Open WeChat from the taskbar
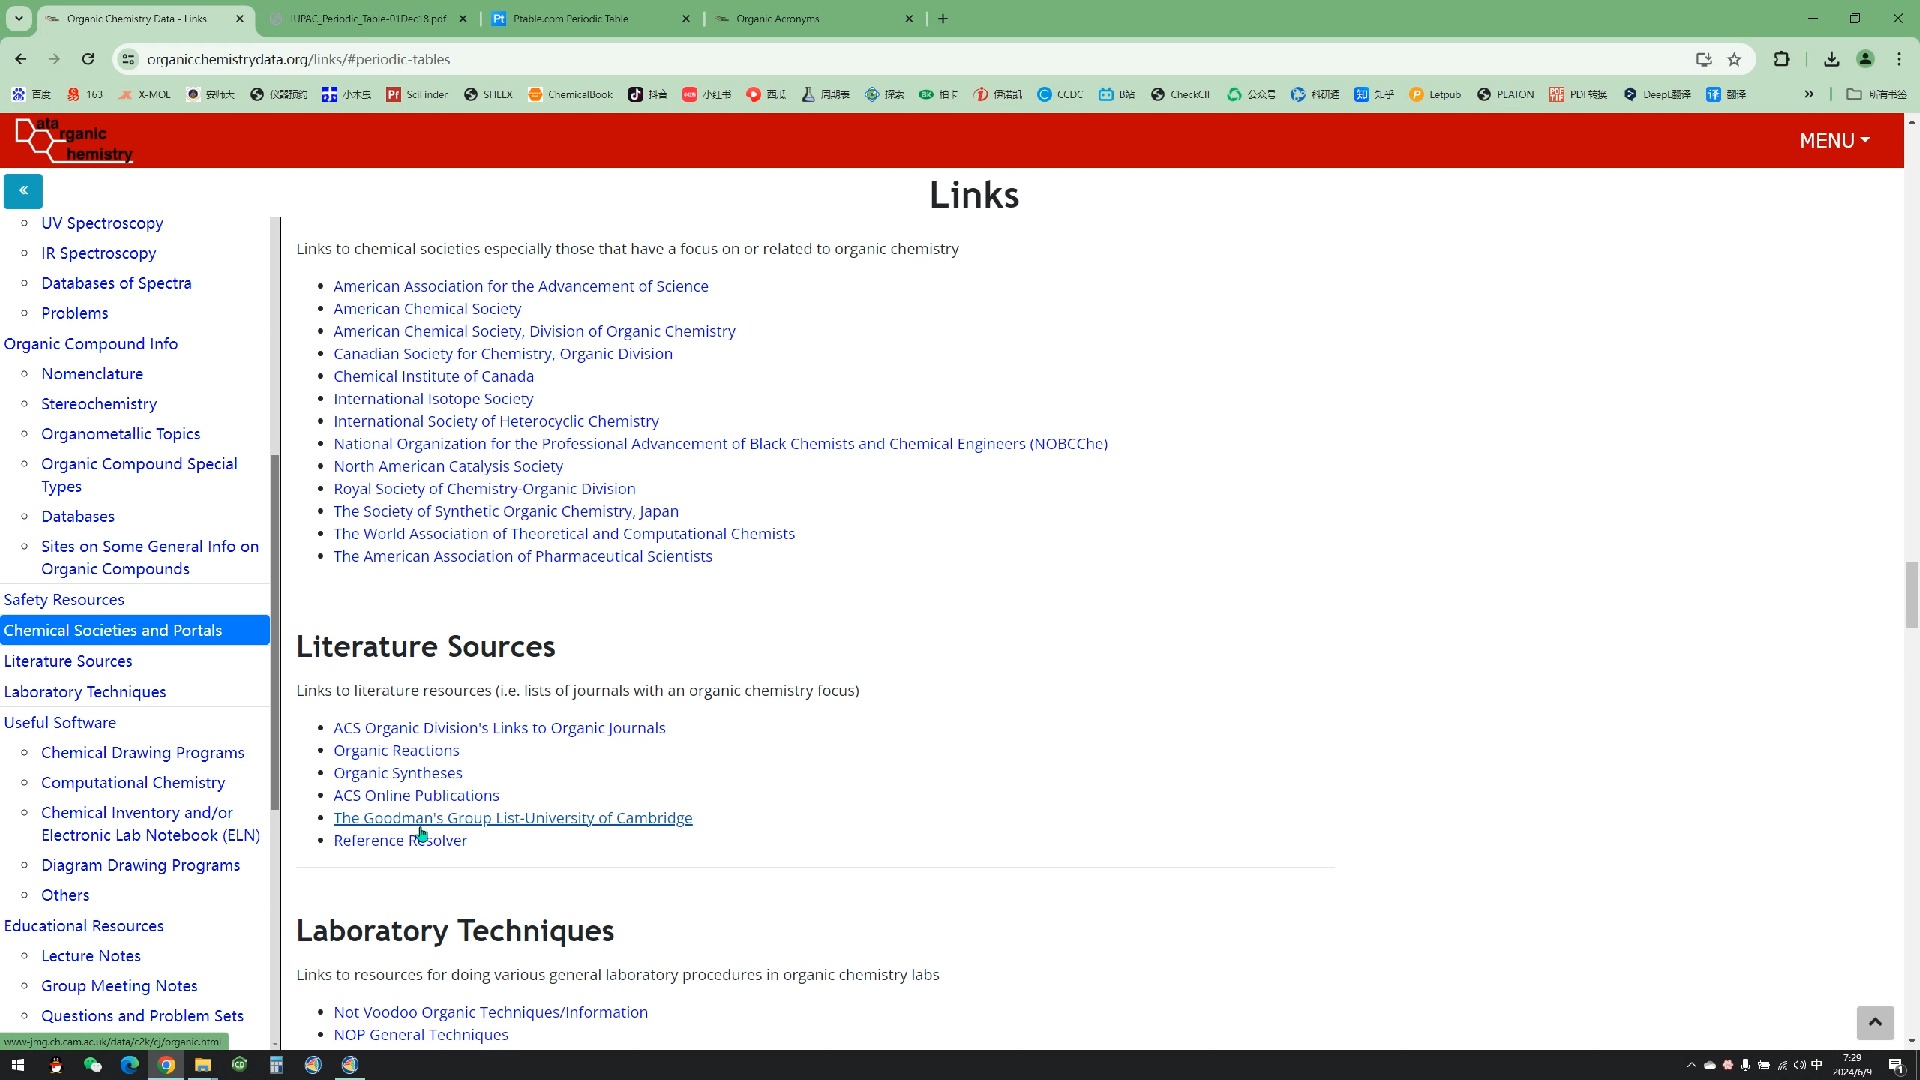This screenshot has width=1920, height=1080. pos(92,1065)
